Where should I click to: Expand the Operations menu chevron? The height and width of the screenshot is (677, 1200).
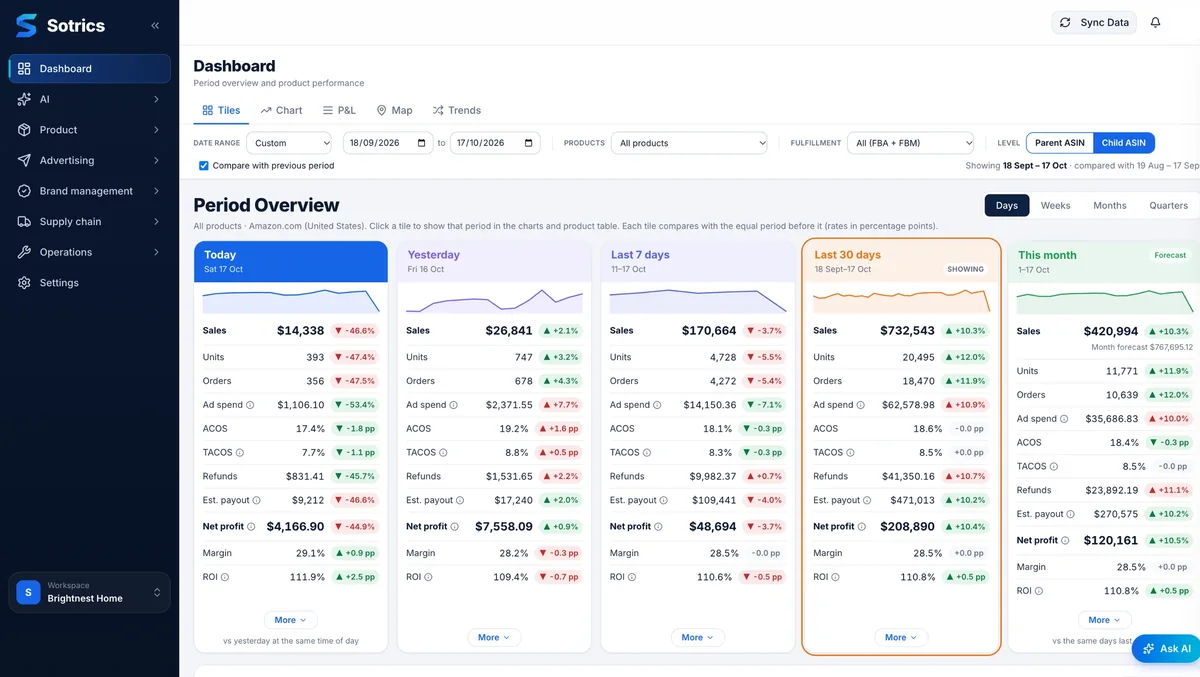tap(156, 252)
